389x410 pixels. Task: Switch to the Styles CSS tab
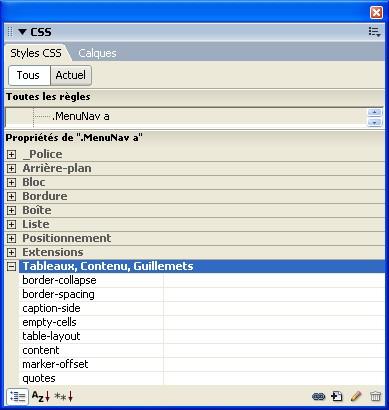36,53
